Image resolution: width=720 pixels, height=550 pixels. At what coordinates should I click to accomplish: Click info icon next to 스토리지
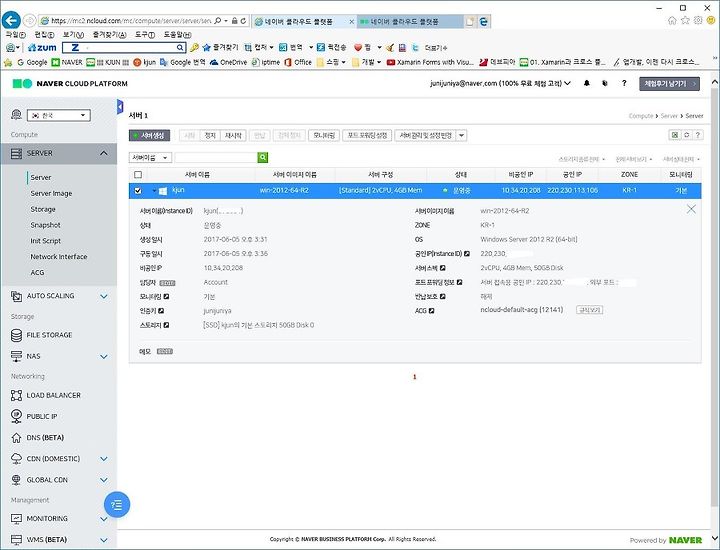[166, 325]
